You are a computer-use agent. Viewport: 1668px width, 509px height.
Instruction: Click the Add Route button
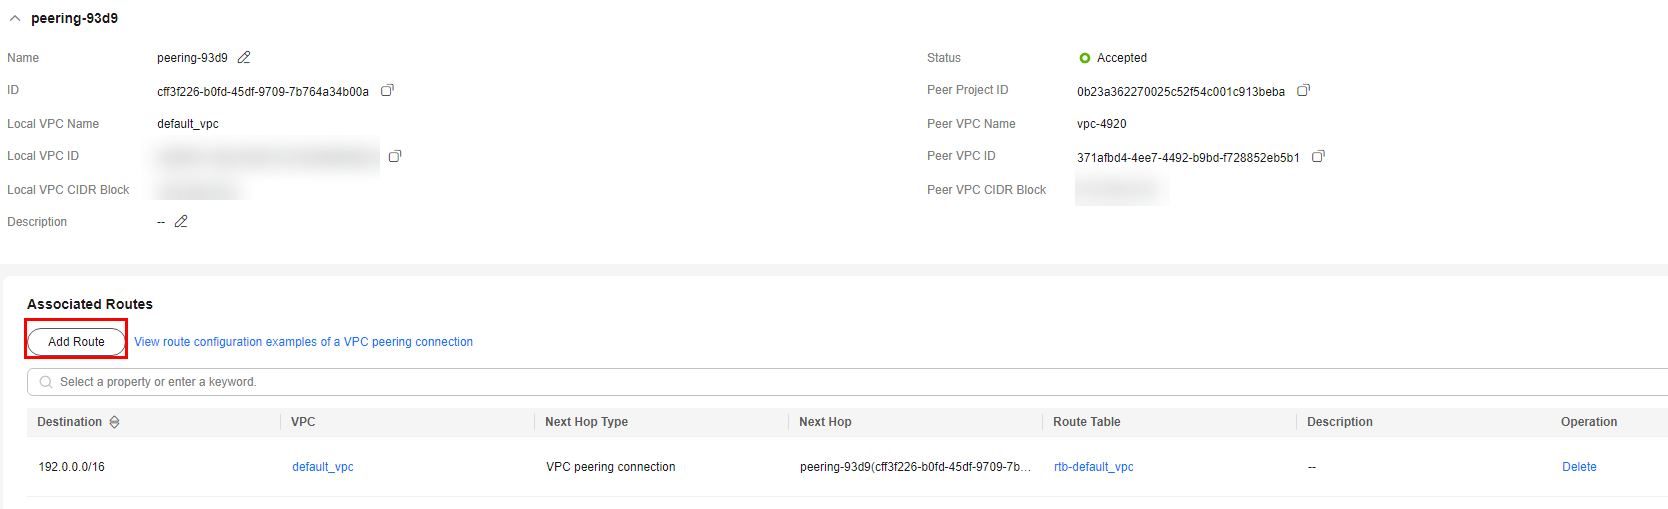coord(76,342)
